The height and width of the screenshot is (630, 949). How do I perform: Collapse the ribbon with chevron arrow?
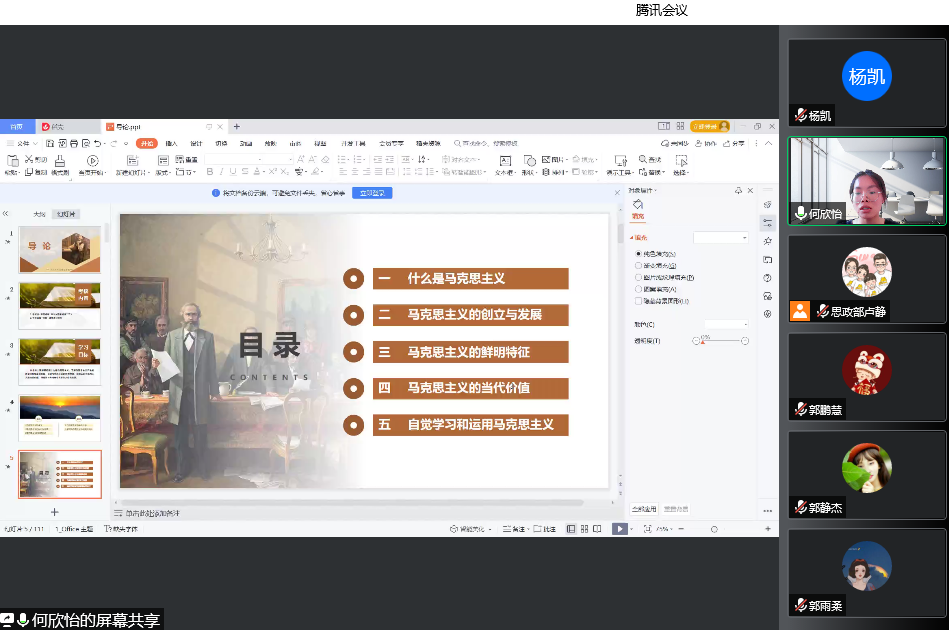click(769, 143)
